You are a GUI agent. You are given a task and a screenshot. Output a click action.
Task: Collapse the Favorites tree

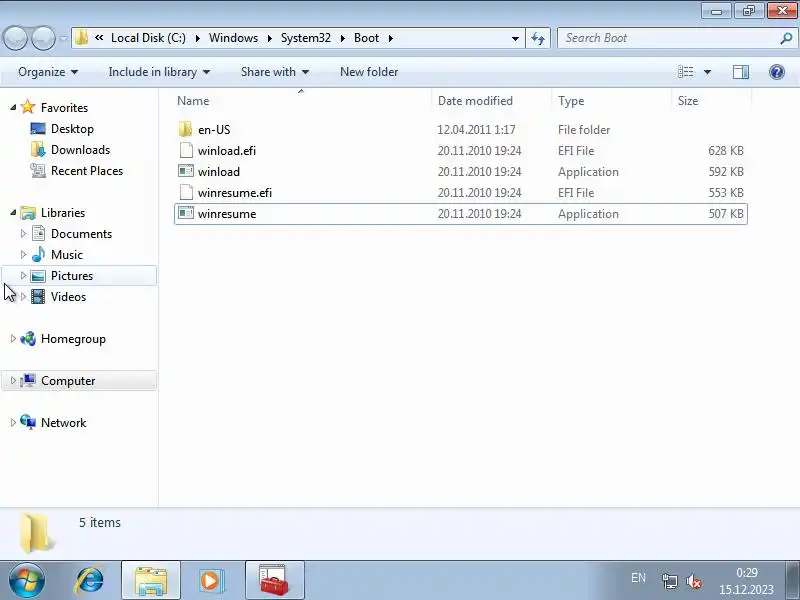13,107
